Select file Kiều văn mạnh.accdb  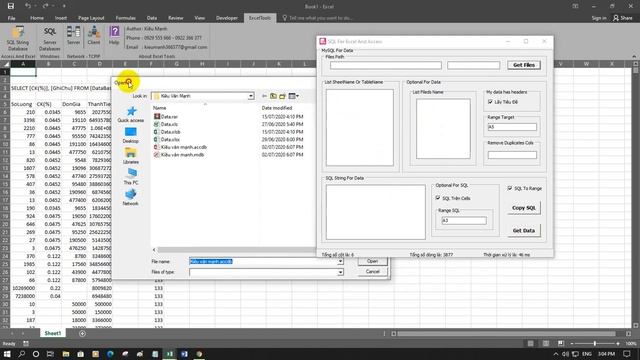[x=180, y=147]
